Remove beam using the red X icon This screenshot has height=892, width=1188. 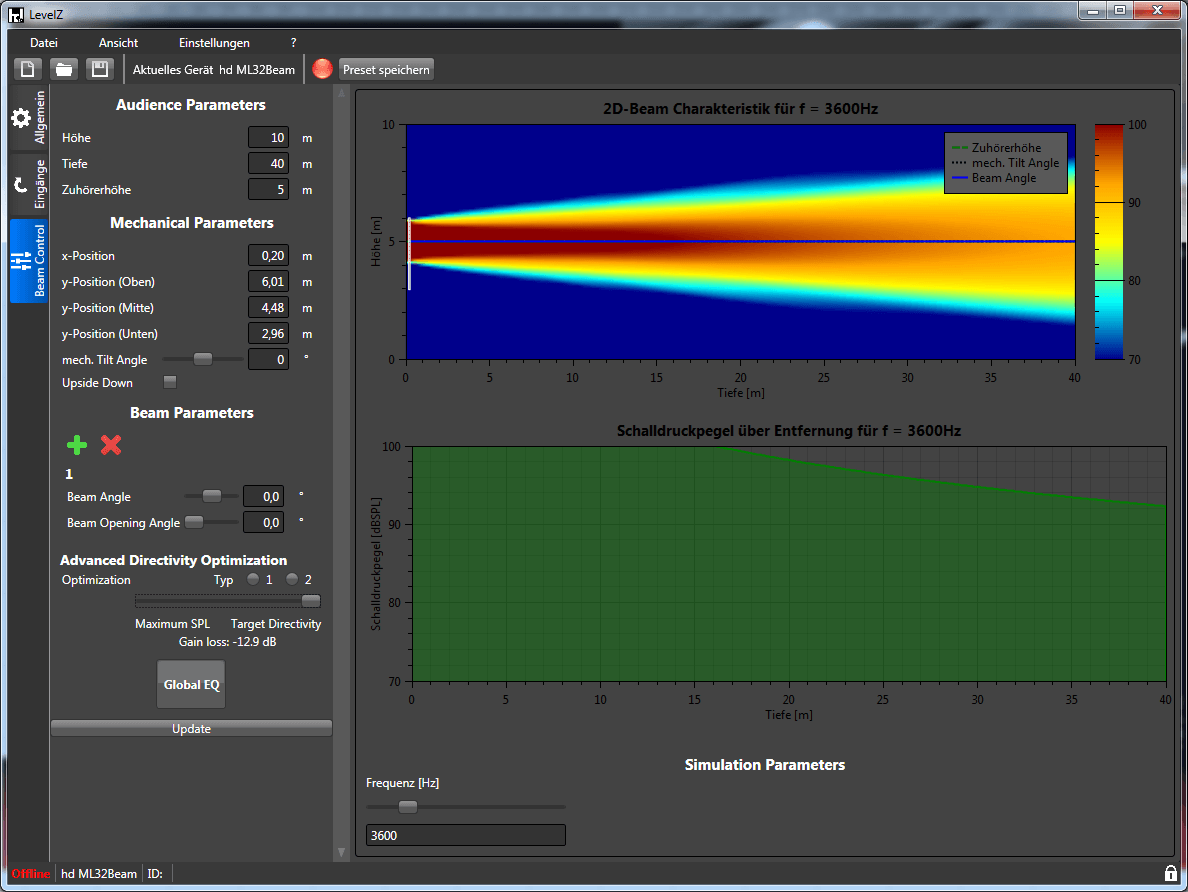pos(111,445)
